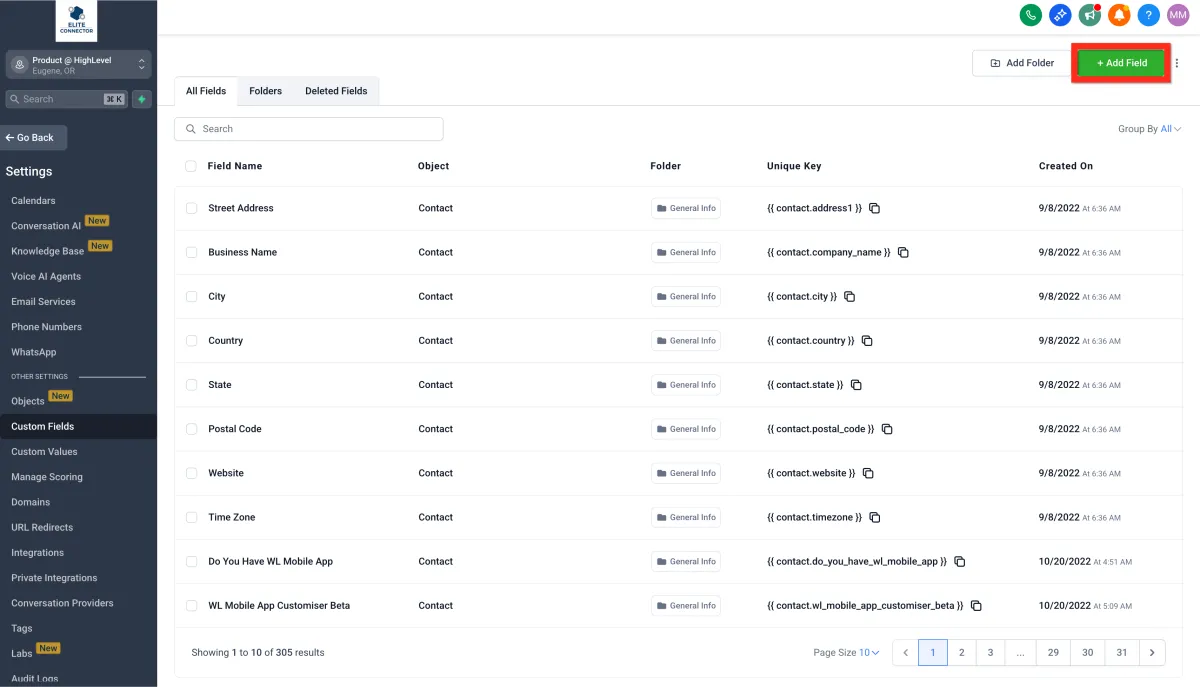
Task: Copy the contact.country unique key
Action: tap(867, 341)
